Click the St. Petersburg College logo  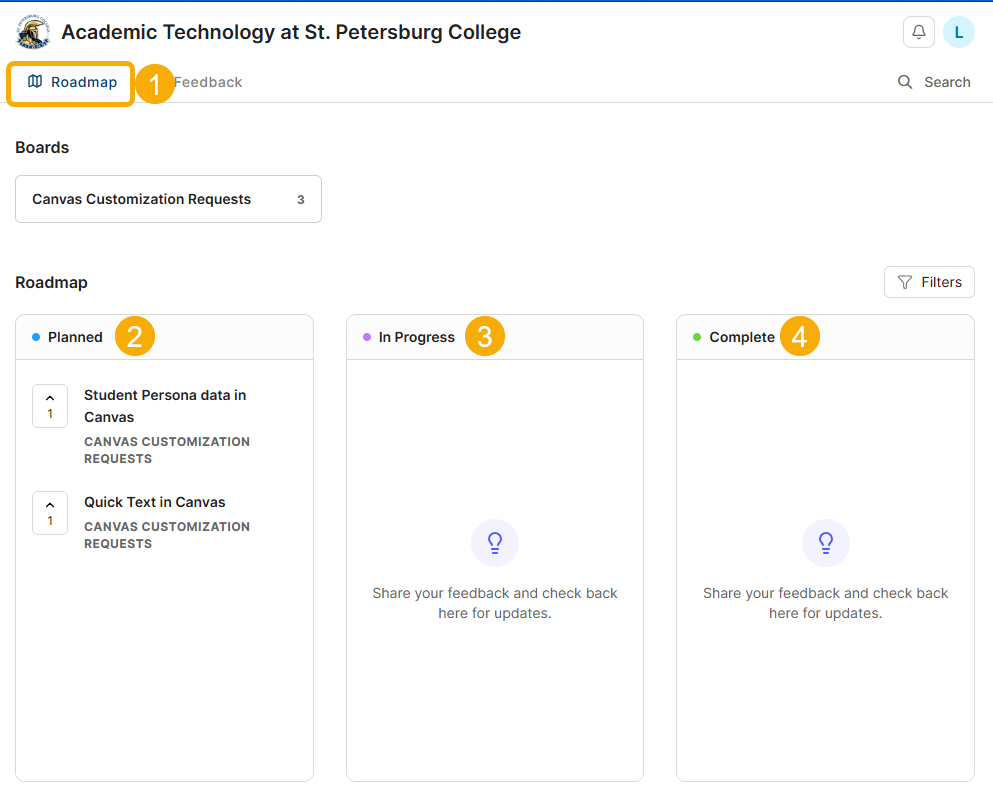[33, 32]
